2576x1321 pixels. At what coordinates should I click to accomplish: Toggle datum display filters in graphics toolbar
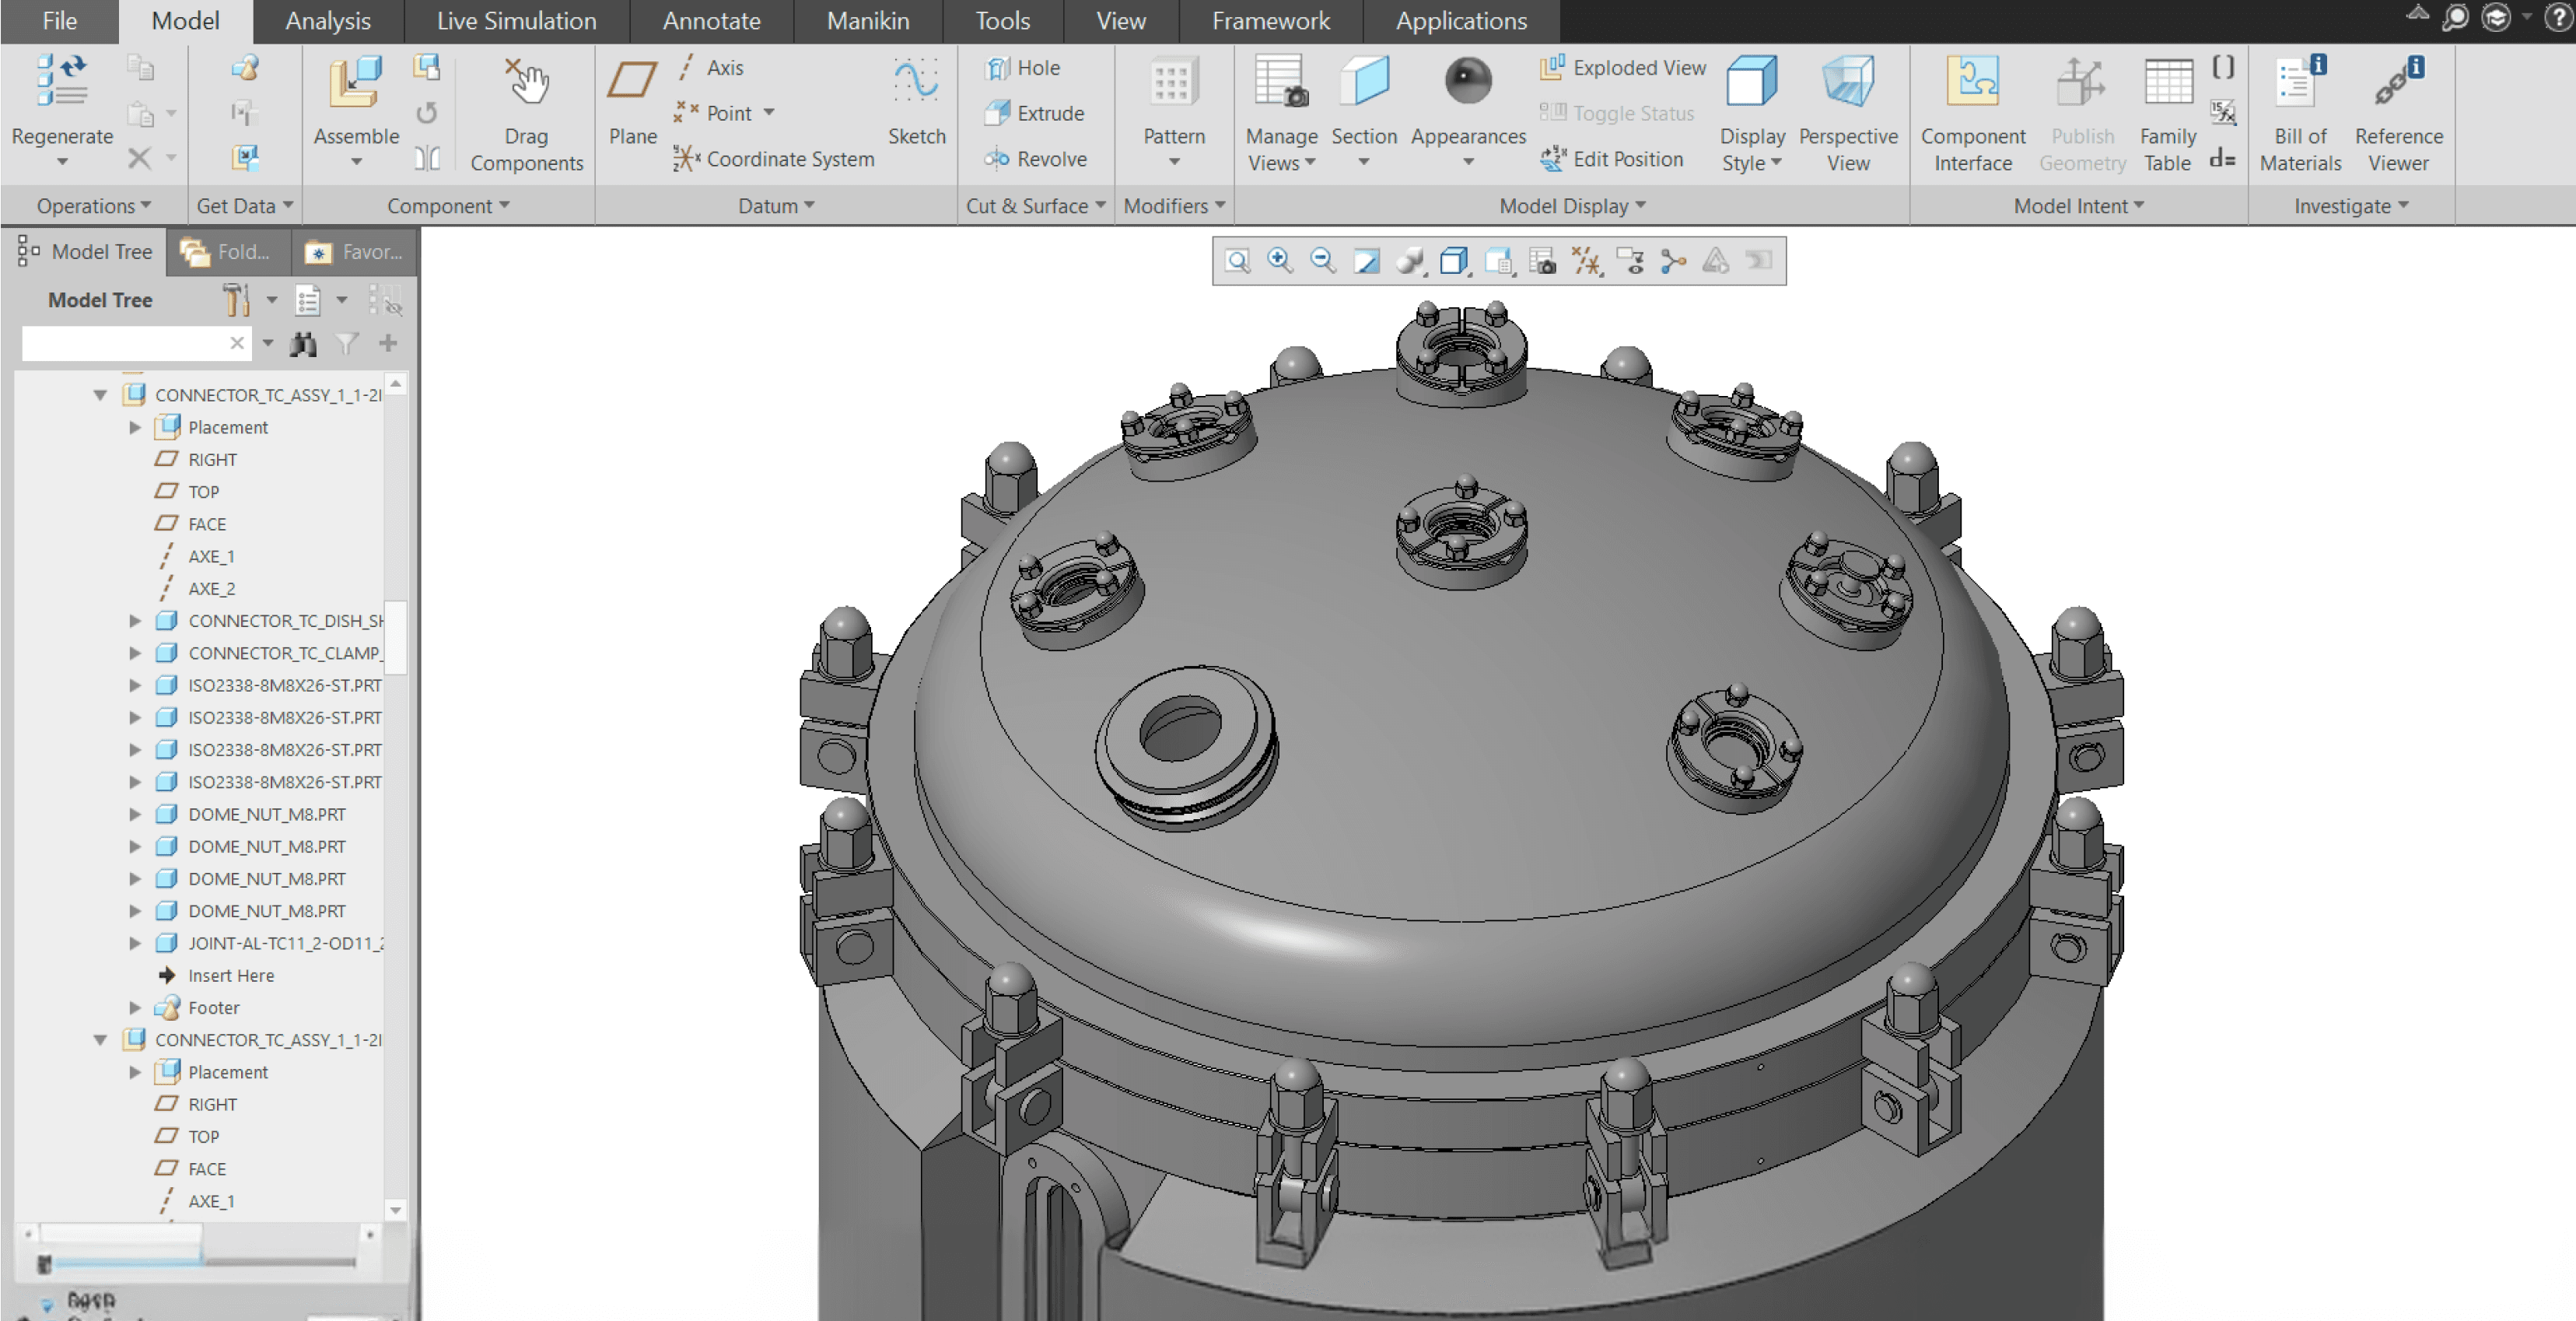click(1586, 262)
